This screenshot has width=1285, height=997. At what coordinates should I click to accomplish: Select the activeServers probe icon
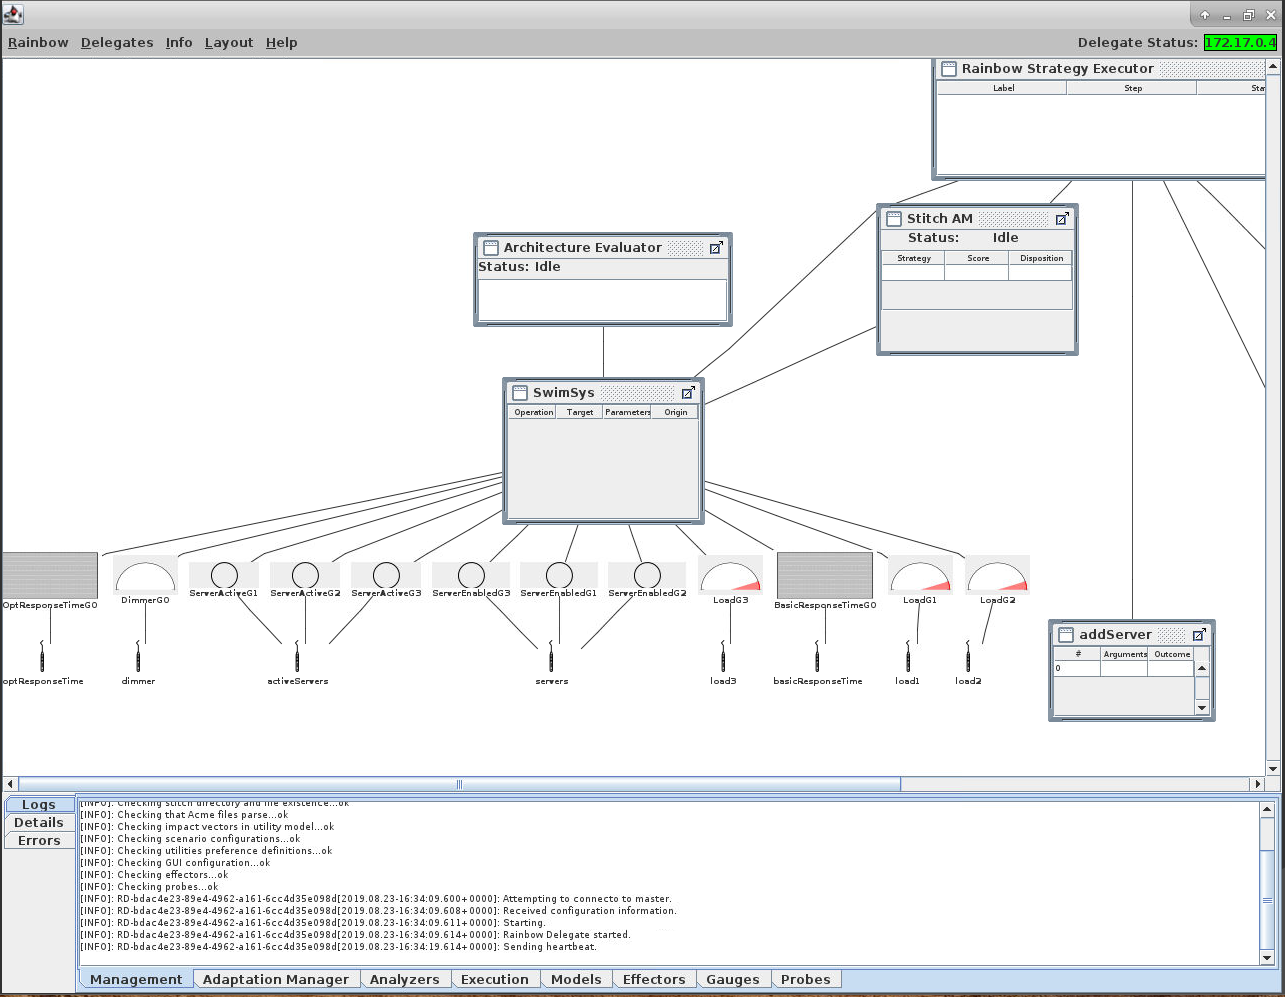[297, 659]
